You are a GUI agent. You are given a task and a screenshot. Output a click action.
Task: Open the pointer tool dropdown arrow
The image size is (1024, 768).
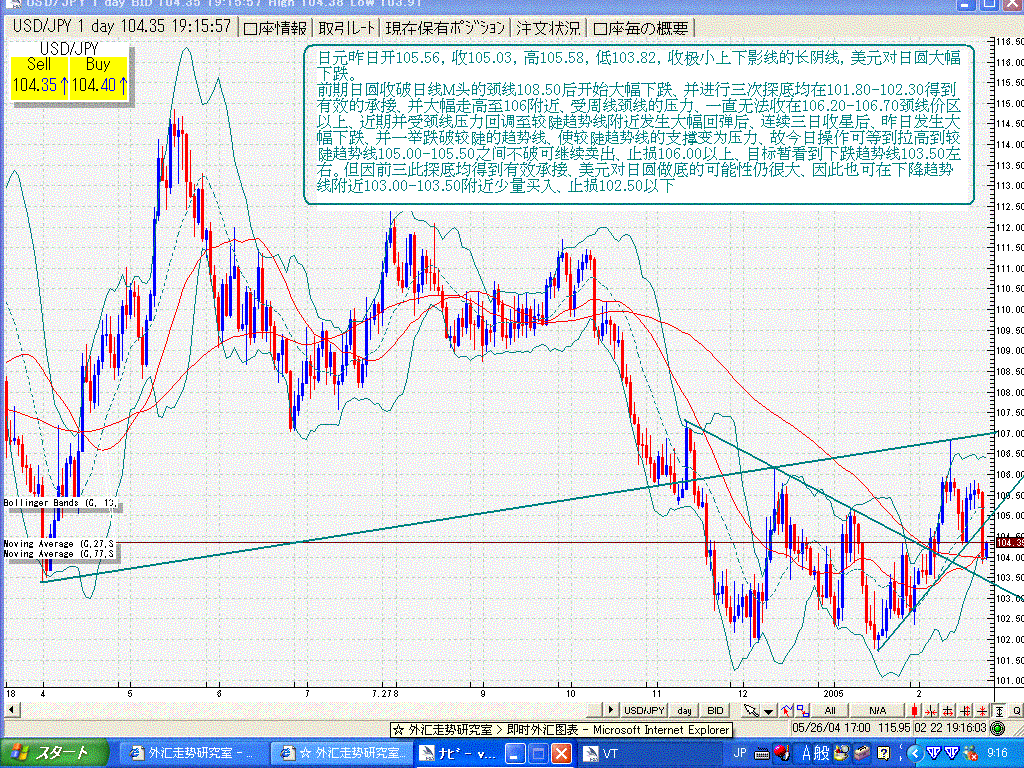click(x=769, y=711)
